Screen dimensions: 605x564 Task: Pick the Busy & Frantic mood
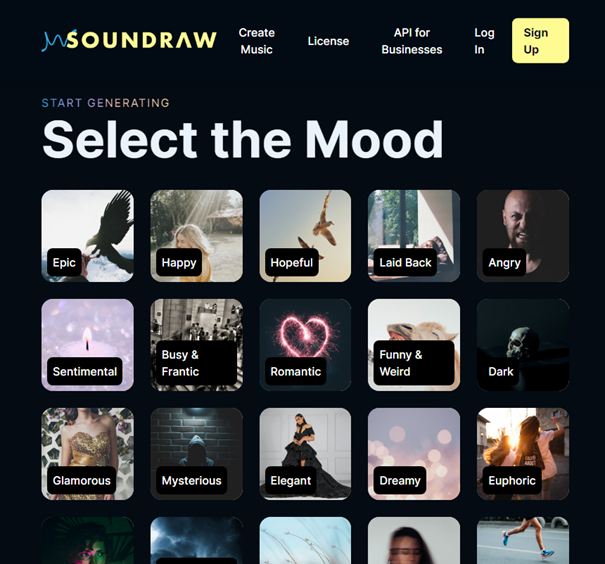(196, 345)
